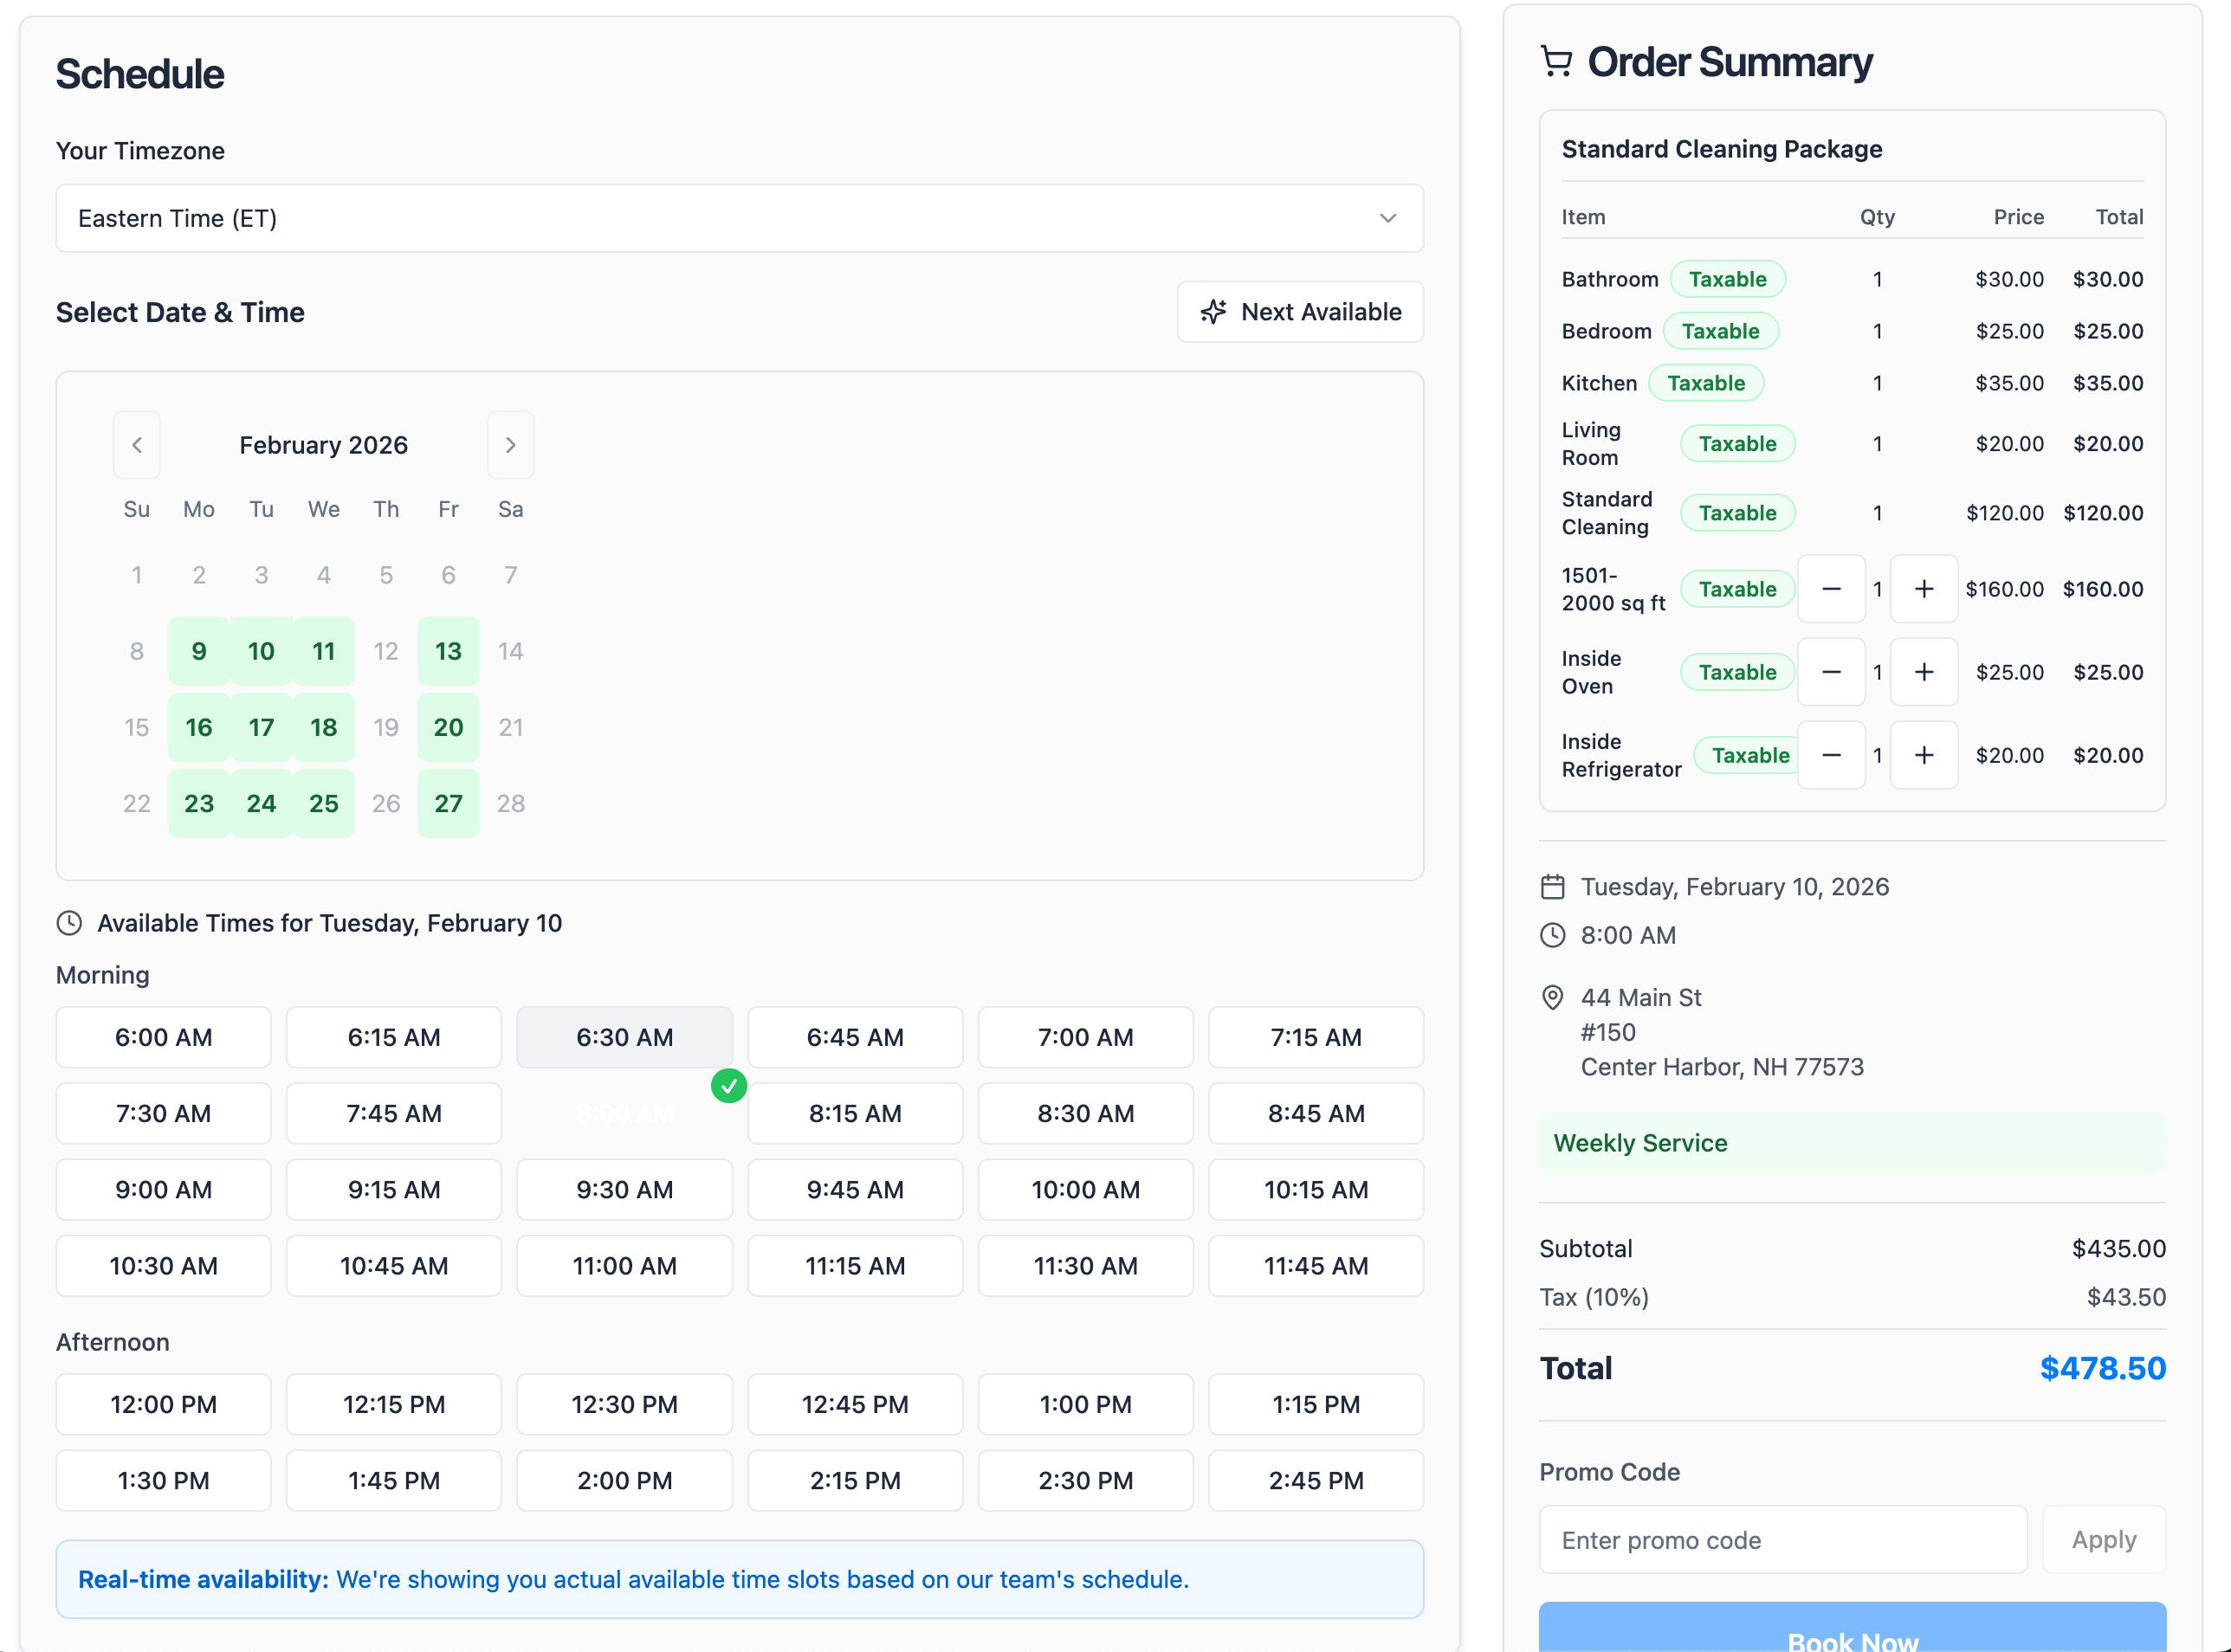Apply the promo code
Image resolution: width=2231 pixels, height=1652 pixels.
[2104, 1540]
